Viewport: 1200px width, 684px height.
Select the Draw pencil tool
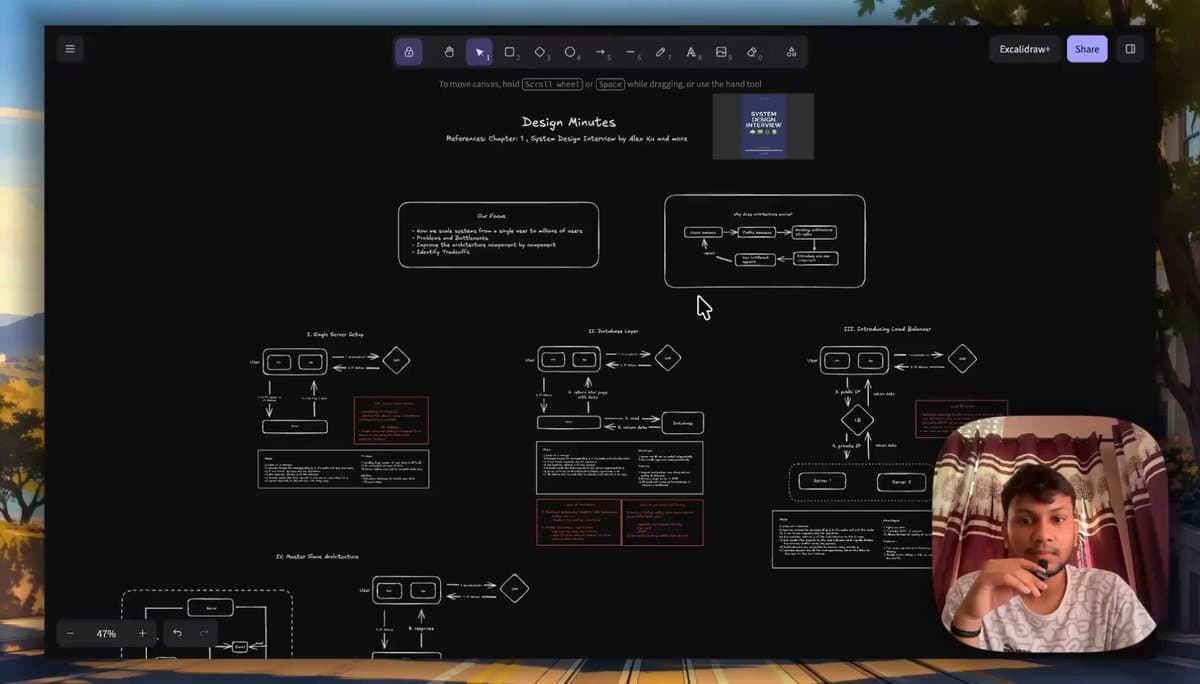661,52
